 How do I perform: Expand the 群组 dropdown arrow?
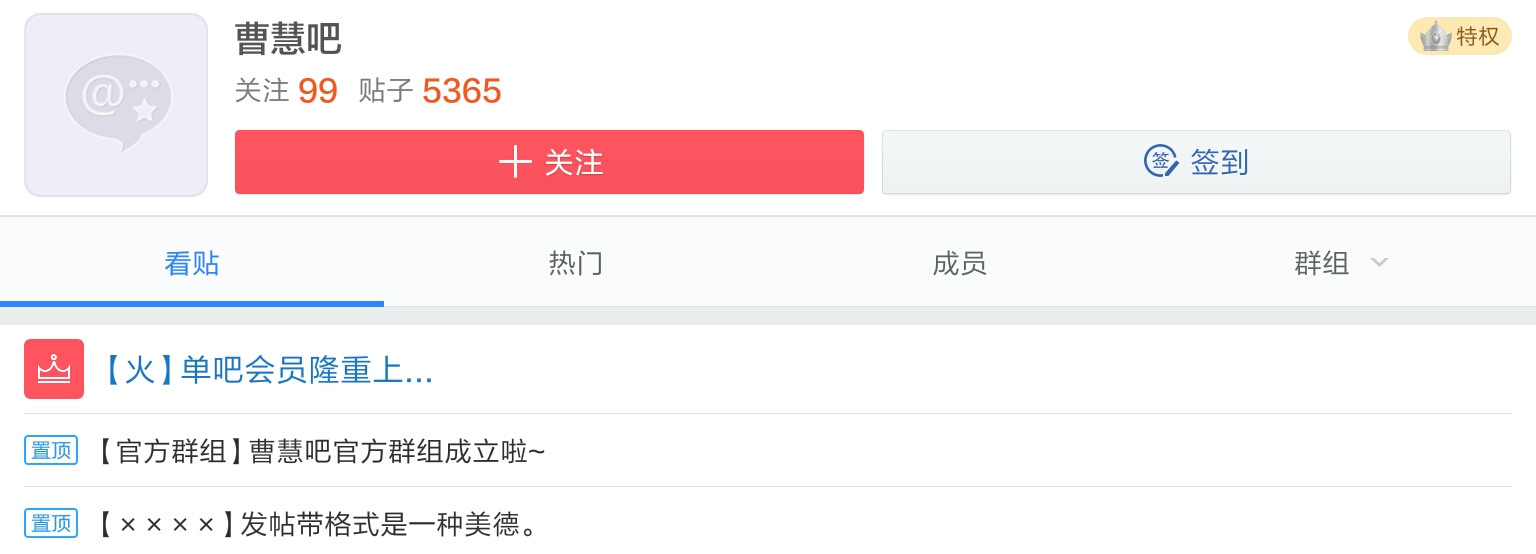coord(1380,263)
